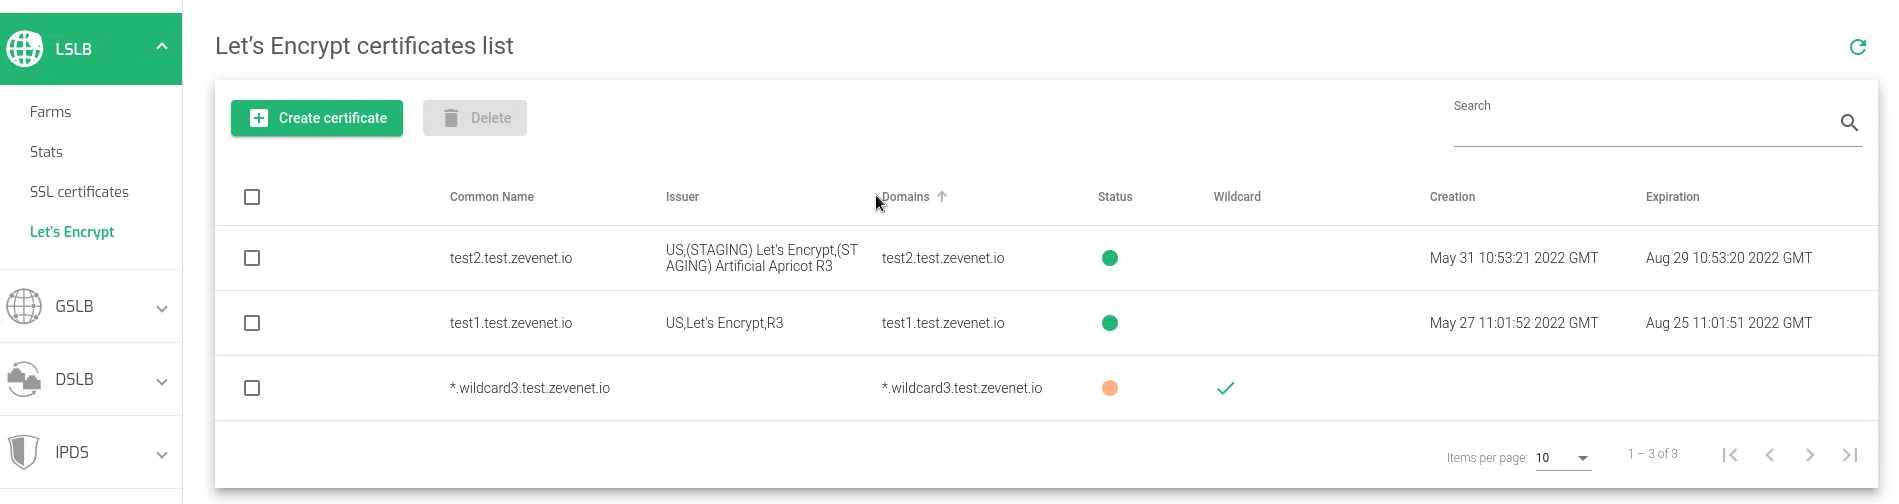Click the Create certificate button
The image size is (1899, 504).
coord(317,118)
